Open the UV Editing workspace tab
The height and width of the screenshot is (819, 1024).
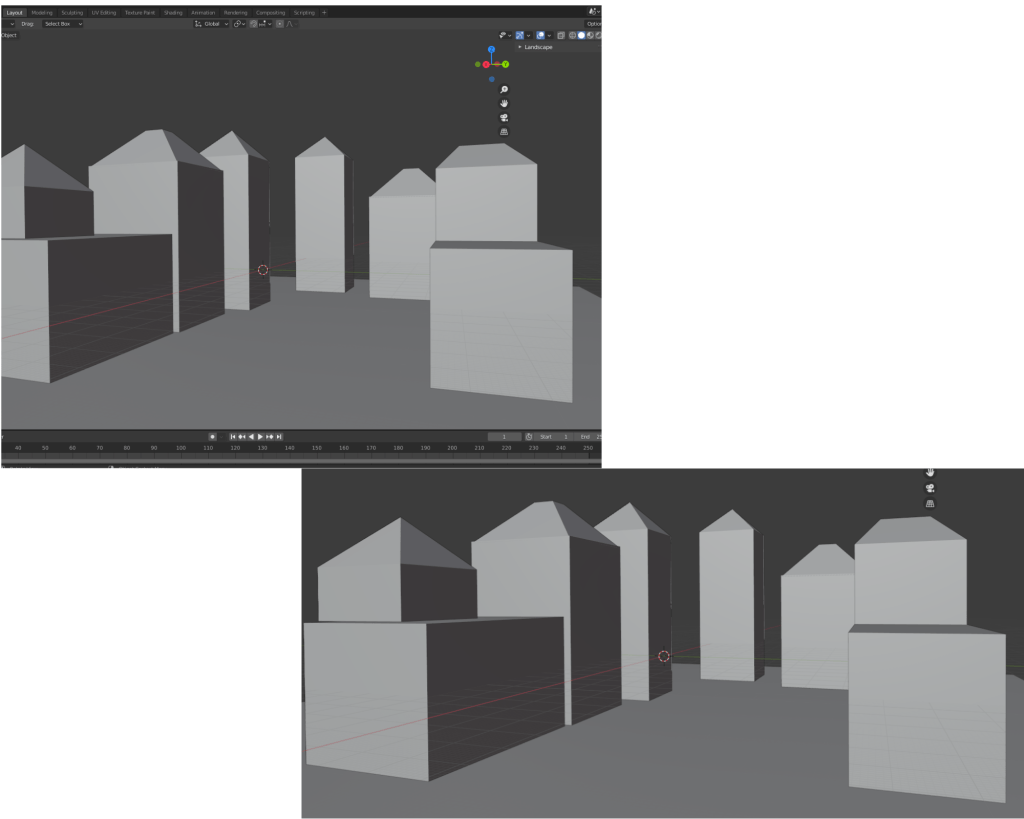(103, 12)
